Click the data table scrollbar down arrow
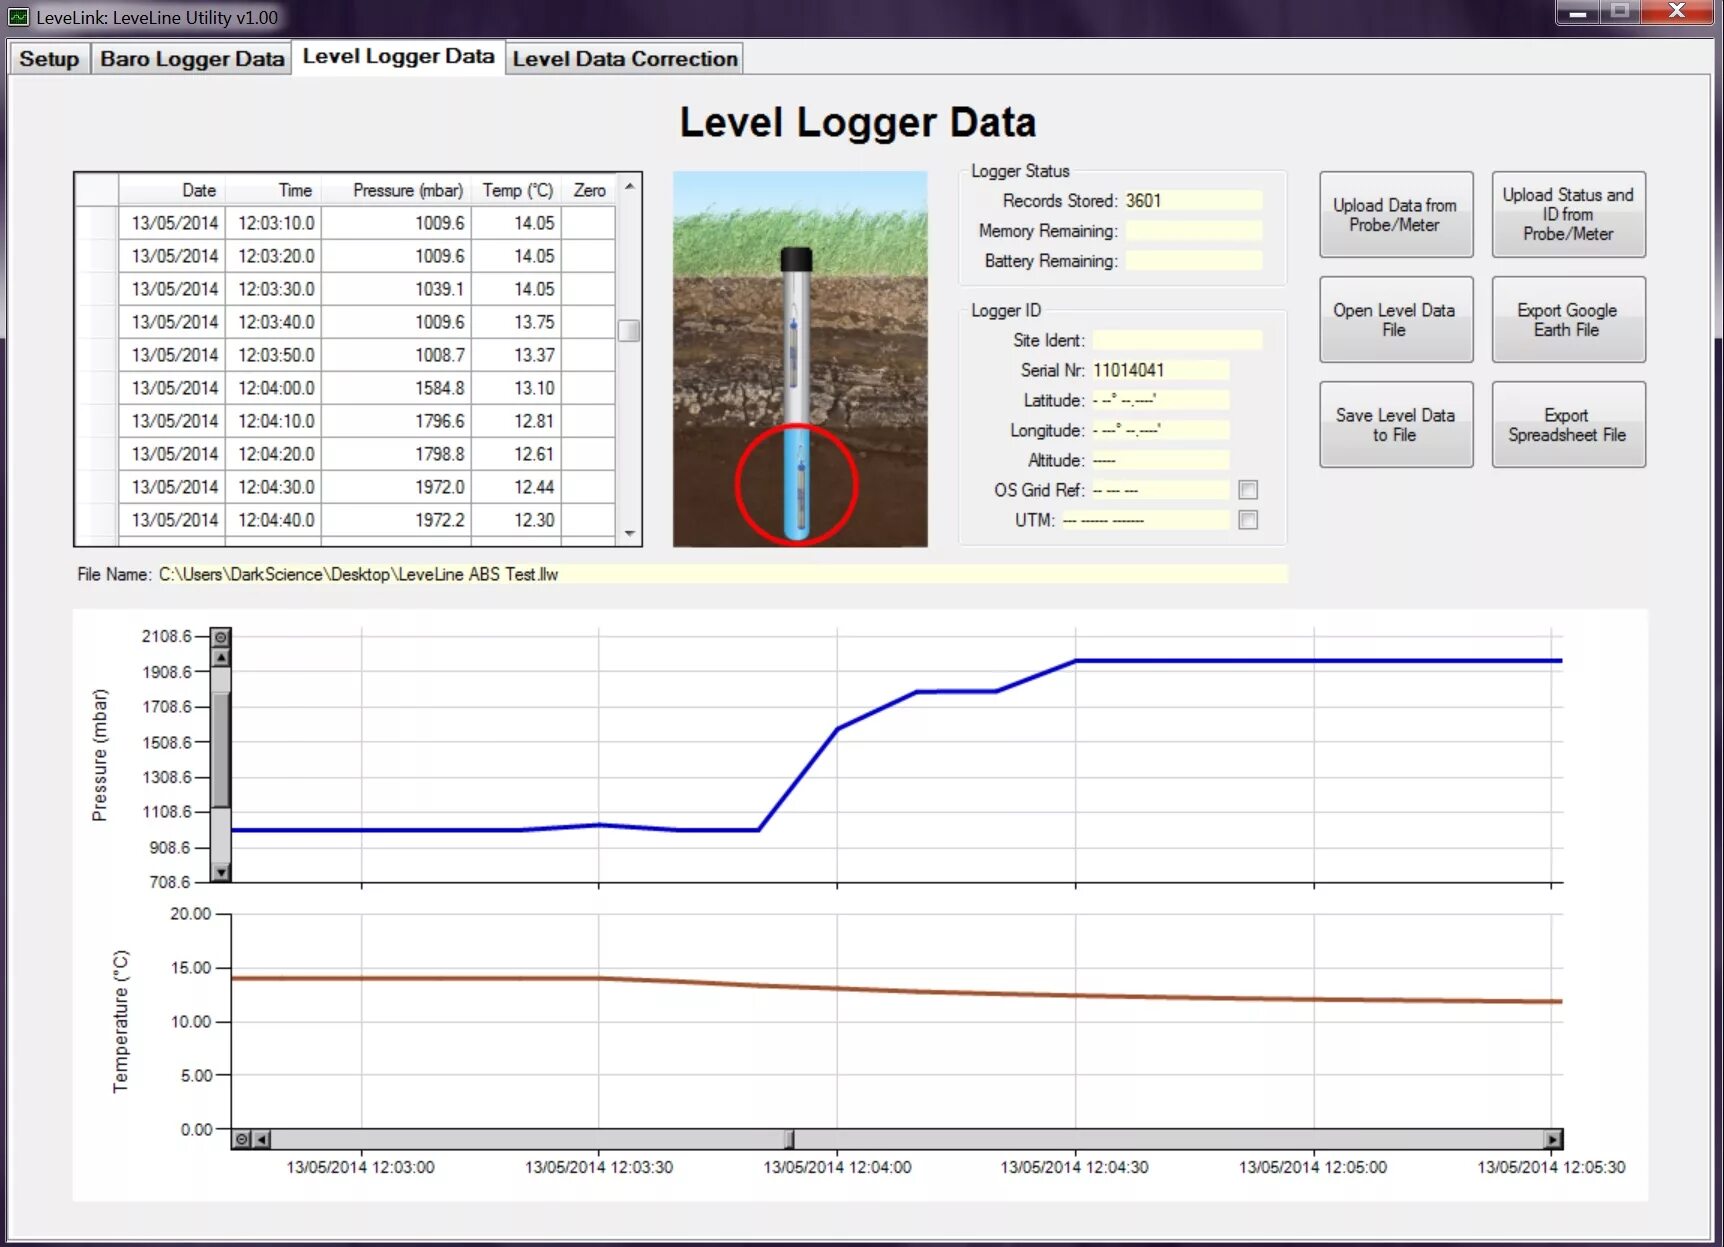 point(629,532)
